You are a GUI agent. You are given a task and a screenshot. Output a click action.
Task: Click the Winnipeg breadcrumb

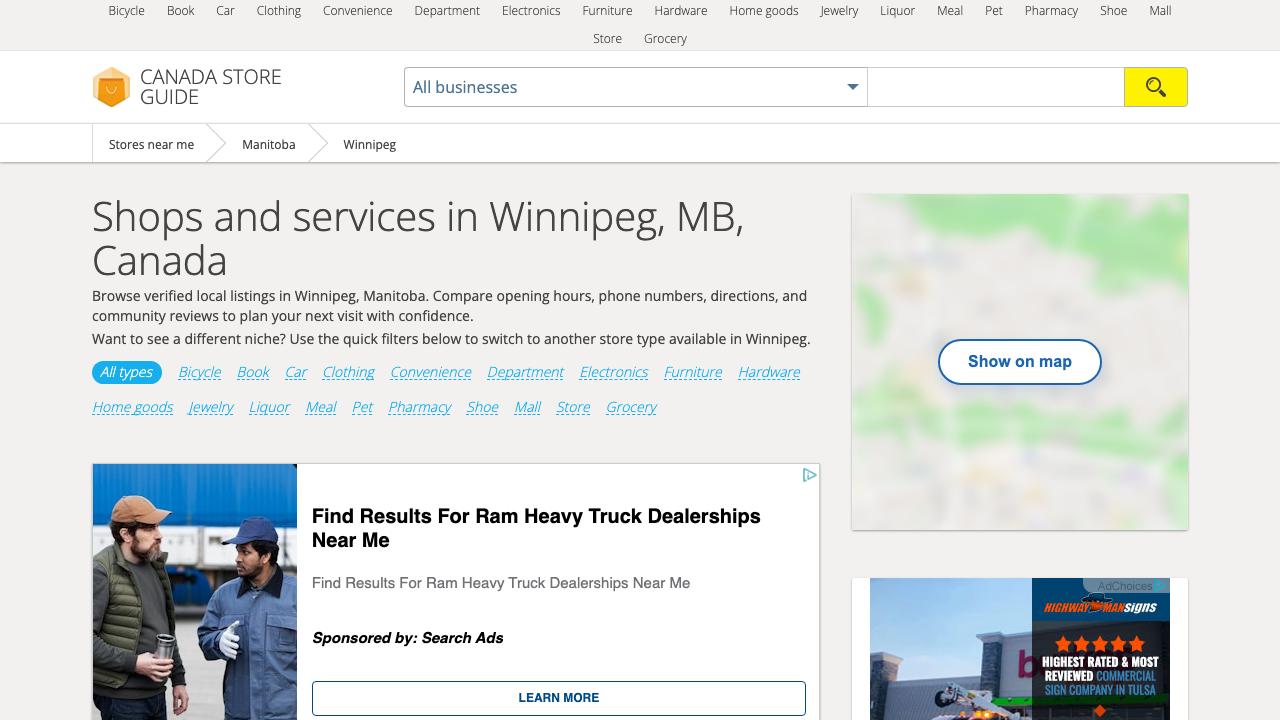pos(369,144)
